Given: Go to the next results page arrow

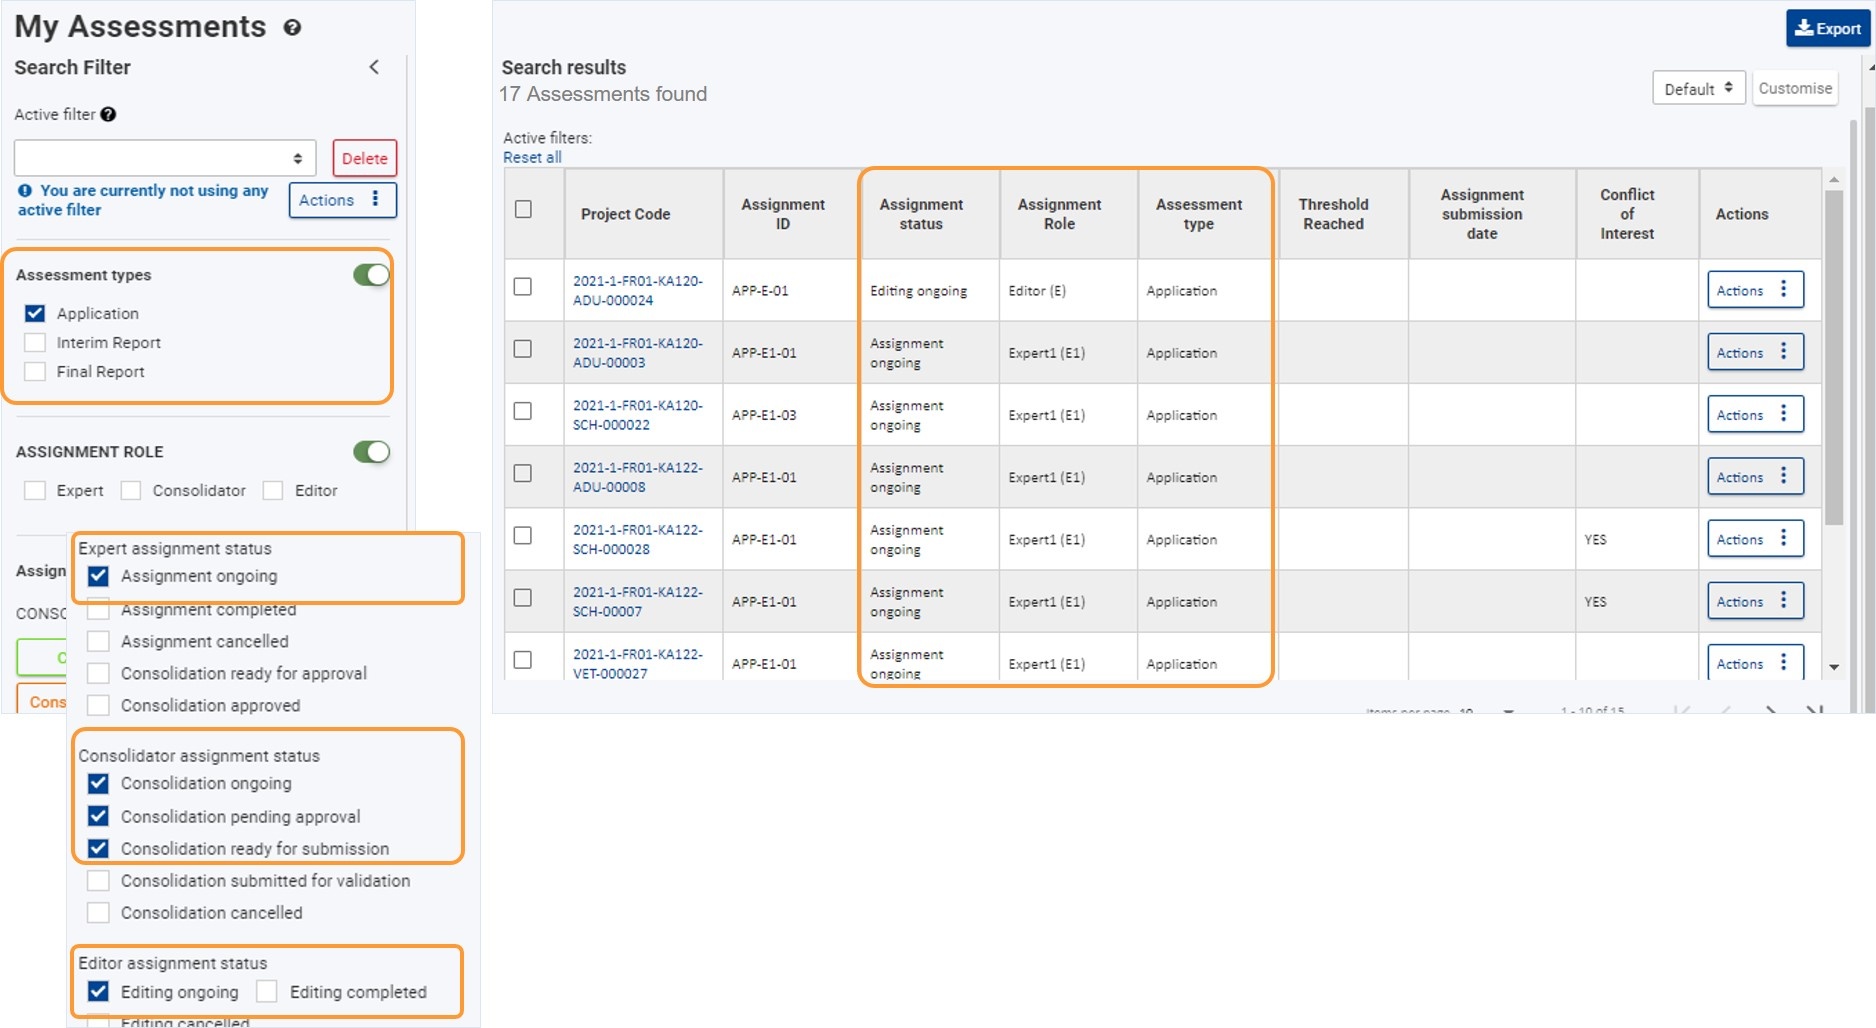Looking at the screenshot, I should click(1771, 710).
